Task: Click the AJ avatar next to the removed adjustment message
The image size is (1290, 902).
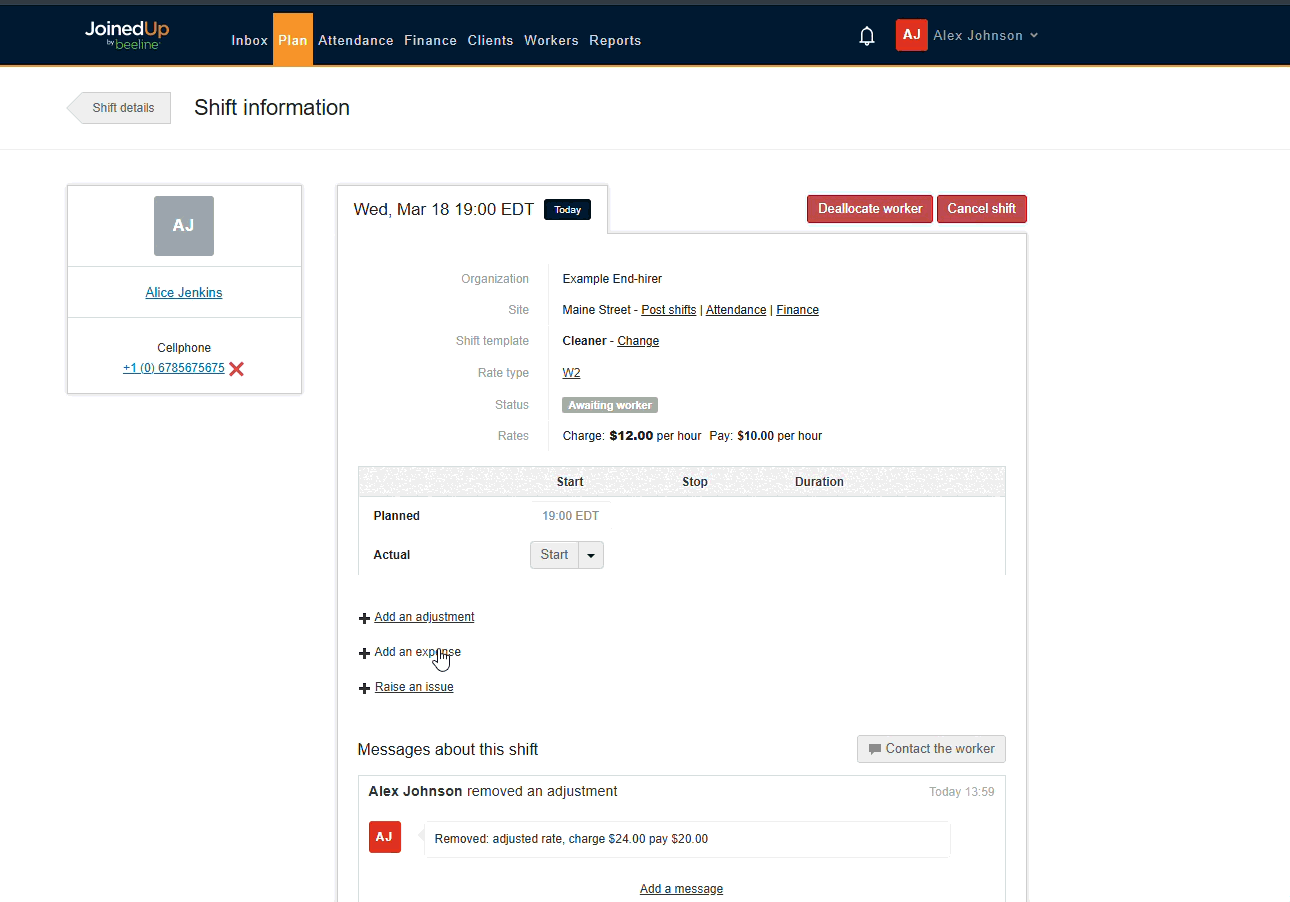Action: [x=385, y=837]
